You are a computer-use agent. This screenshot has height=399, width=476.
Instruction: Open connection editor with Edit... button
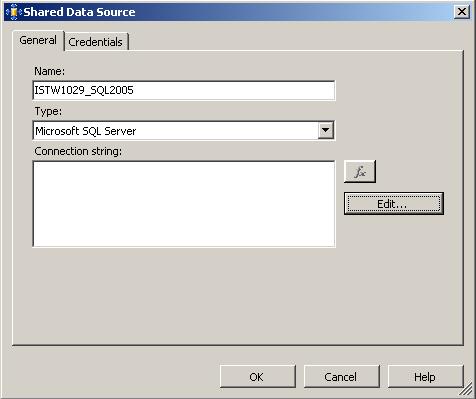click(394, 203)
